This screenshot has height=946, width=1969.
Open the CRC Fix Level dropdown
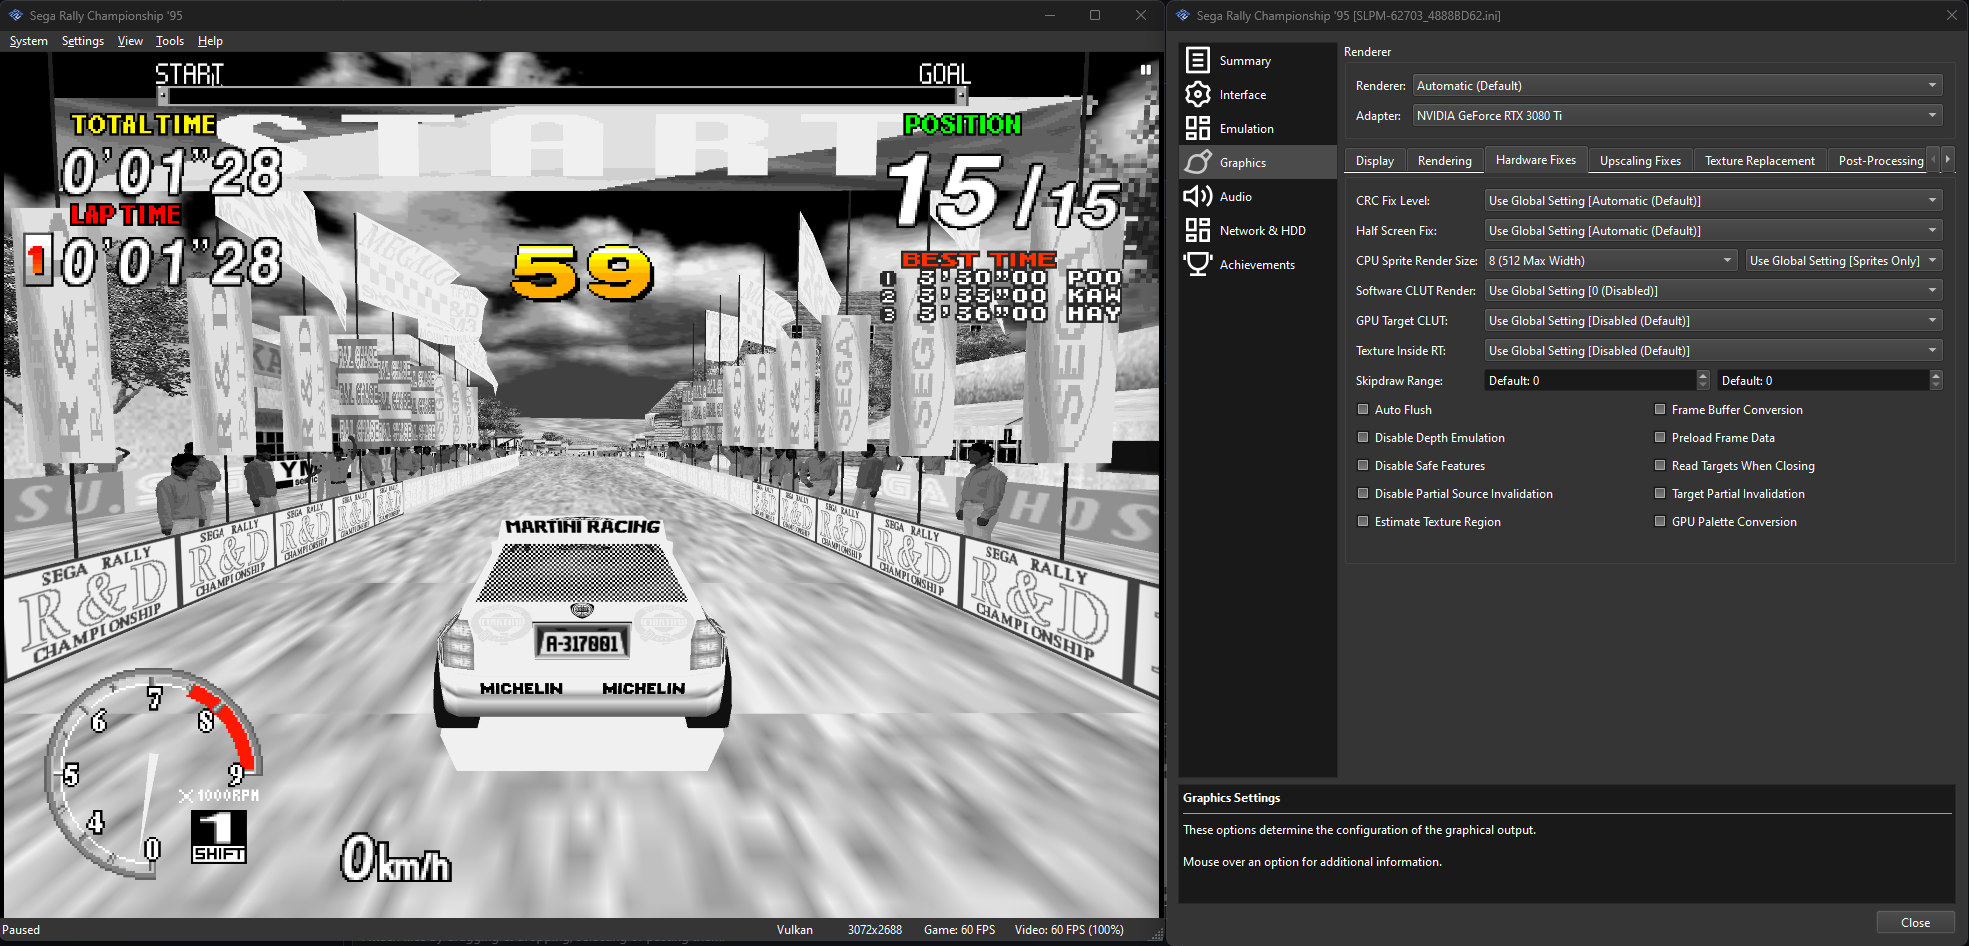(1712, 200)
